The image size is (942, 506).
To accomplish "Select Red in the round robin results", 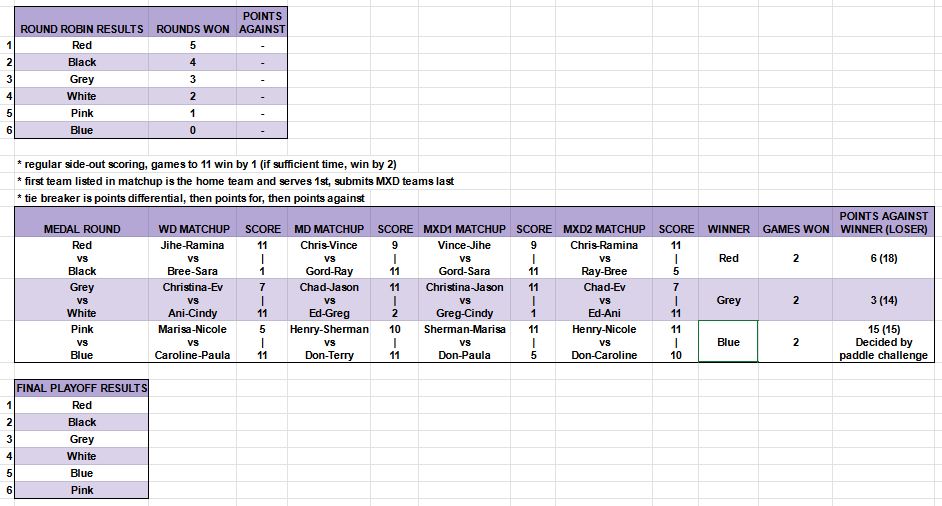I will pos(82,45).
